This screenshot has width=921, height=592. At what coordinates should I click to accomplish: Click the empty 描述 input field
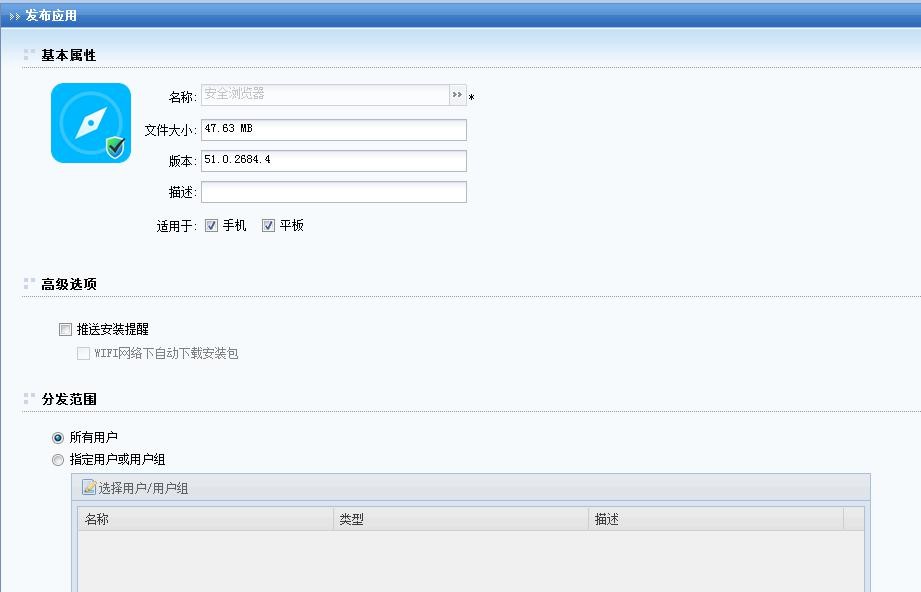click(334, 192)
